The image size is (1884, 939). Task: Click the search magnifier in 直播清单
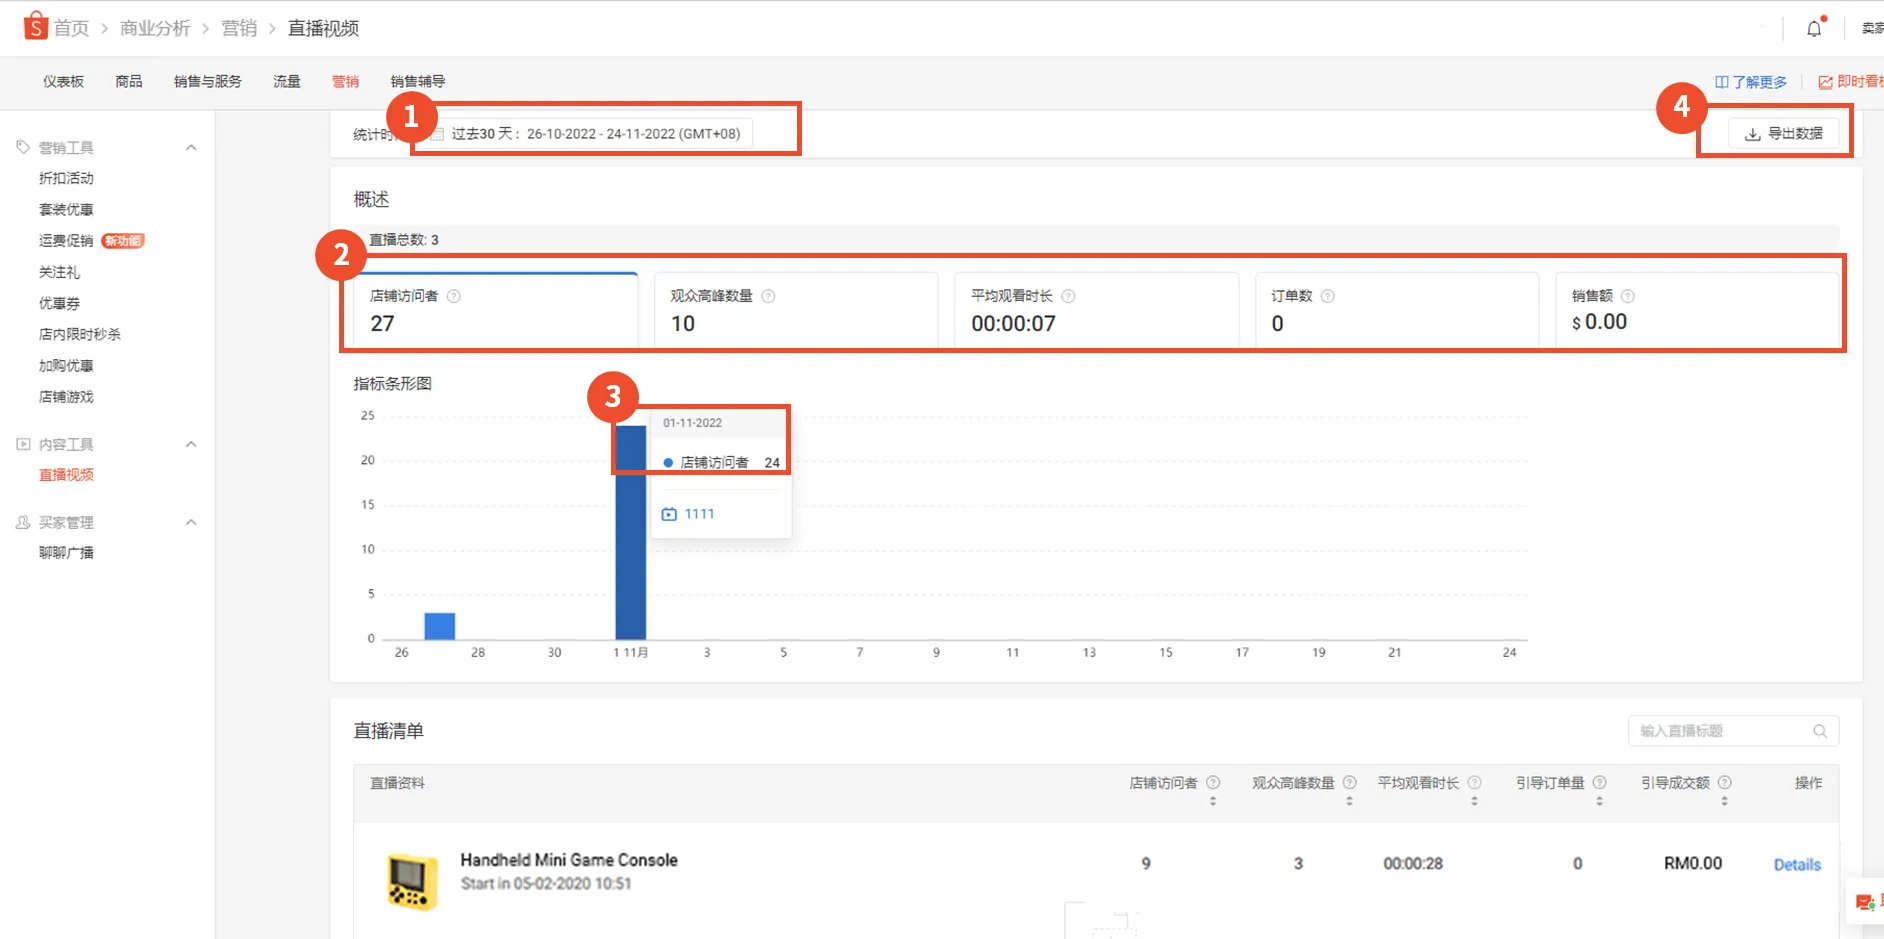pos(1820,731)
